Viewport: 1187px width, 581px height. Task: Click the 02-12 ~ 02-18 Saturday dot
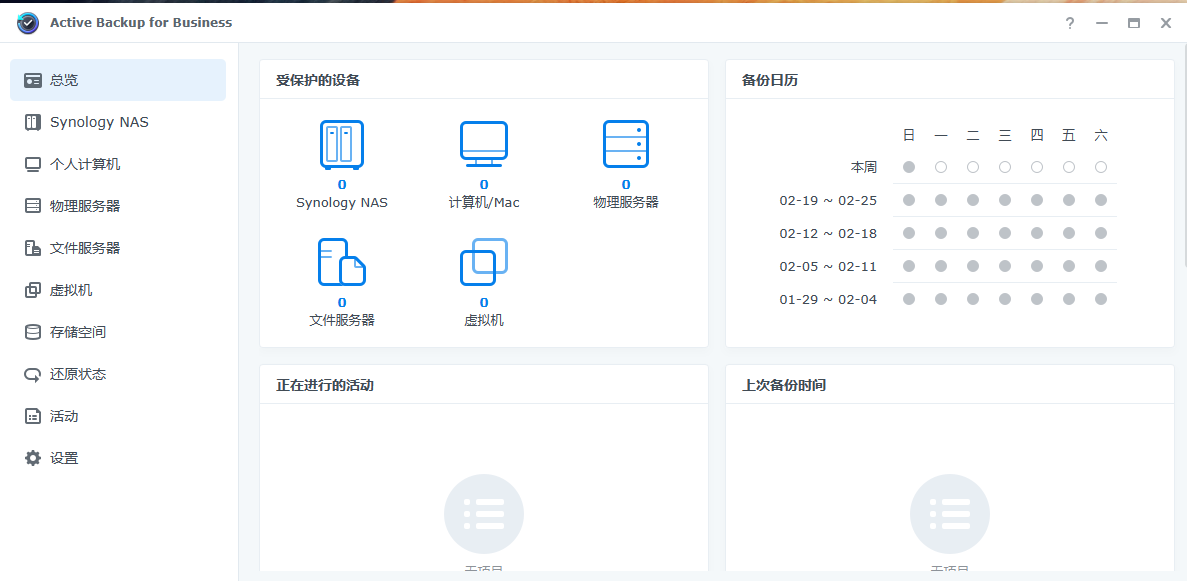coord(1101,233)
